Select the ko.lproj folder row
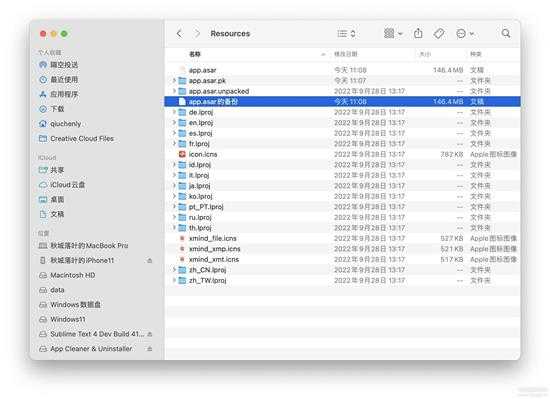 pos(342,196)
